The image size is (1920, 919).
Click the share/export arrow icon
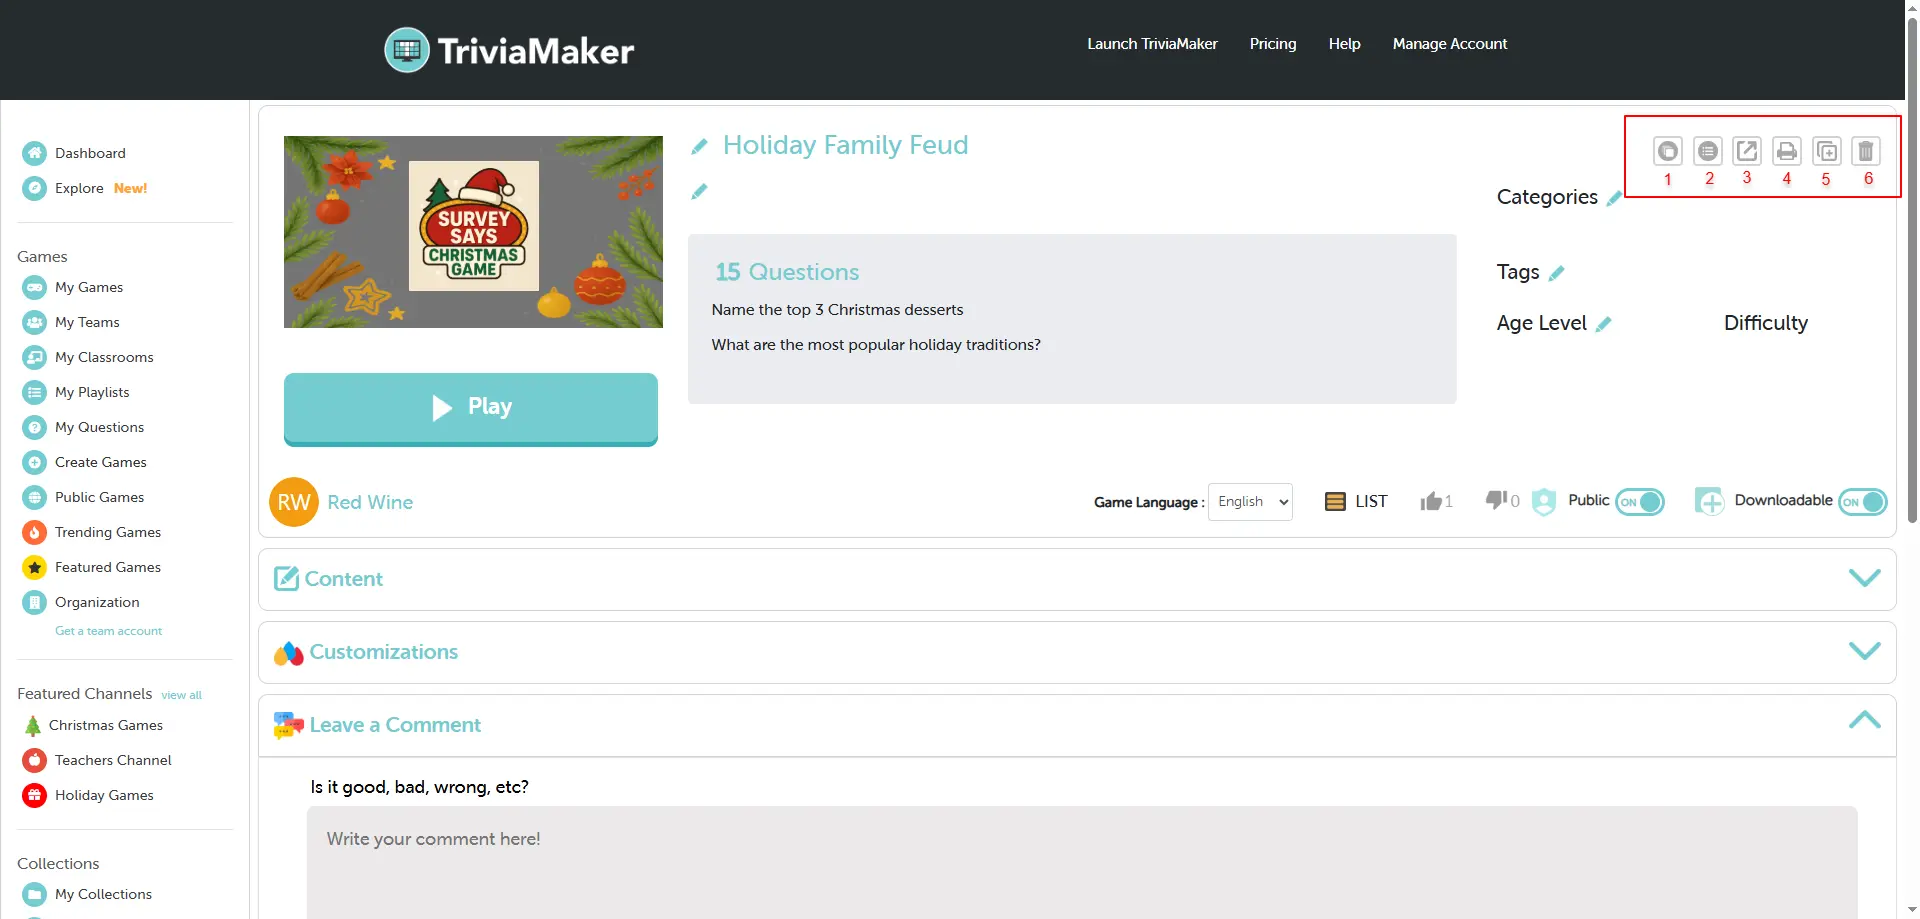(x=1747, y=151)
